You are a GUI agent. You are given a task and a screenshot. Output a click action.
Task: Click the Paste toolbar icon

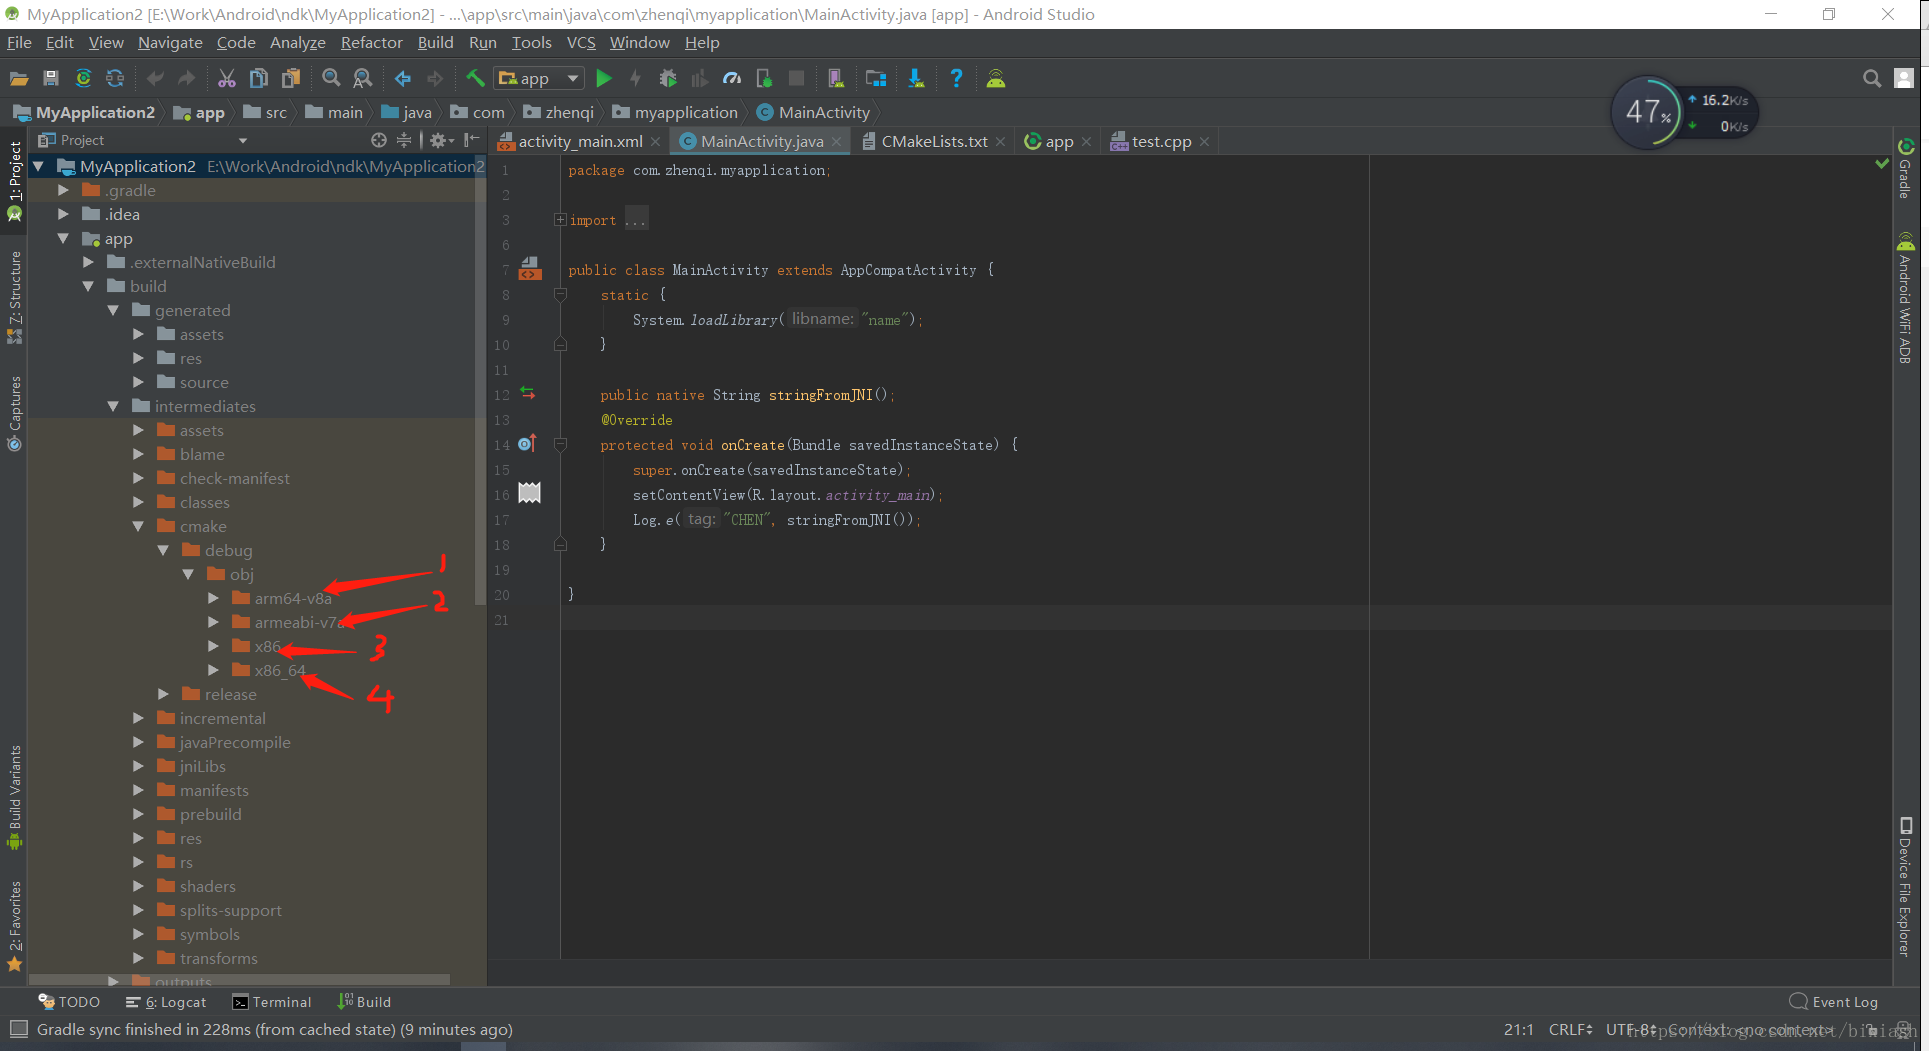(291, 78)
